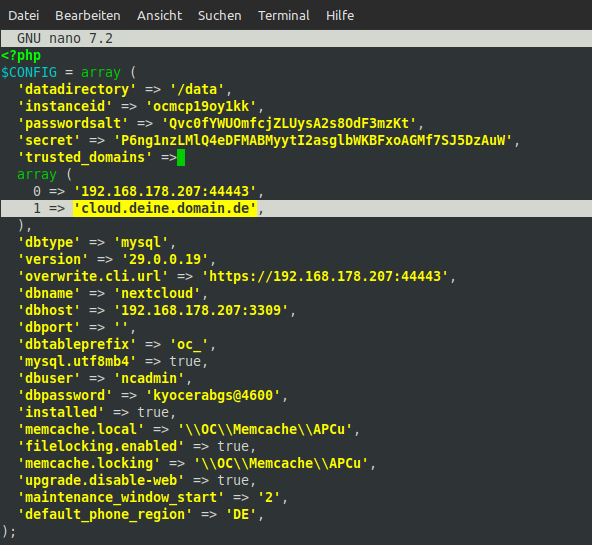Click the 'memcache.locking' key
Screen dimensions: 592x545
89,463
